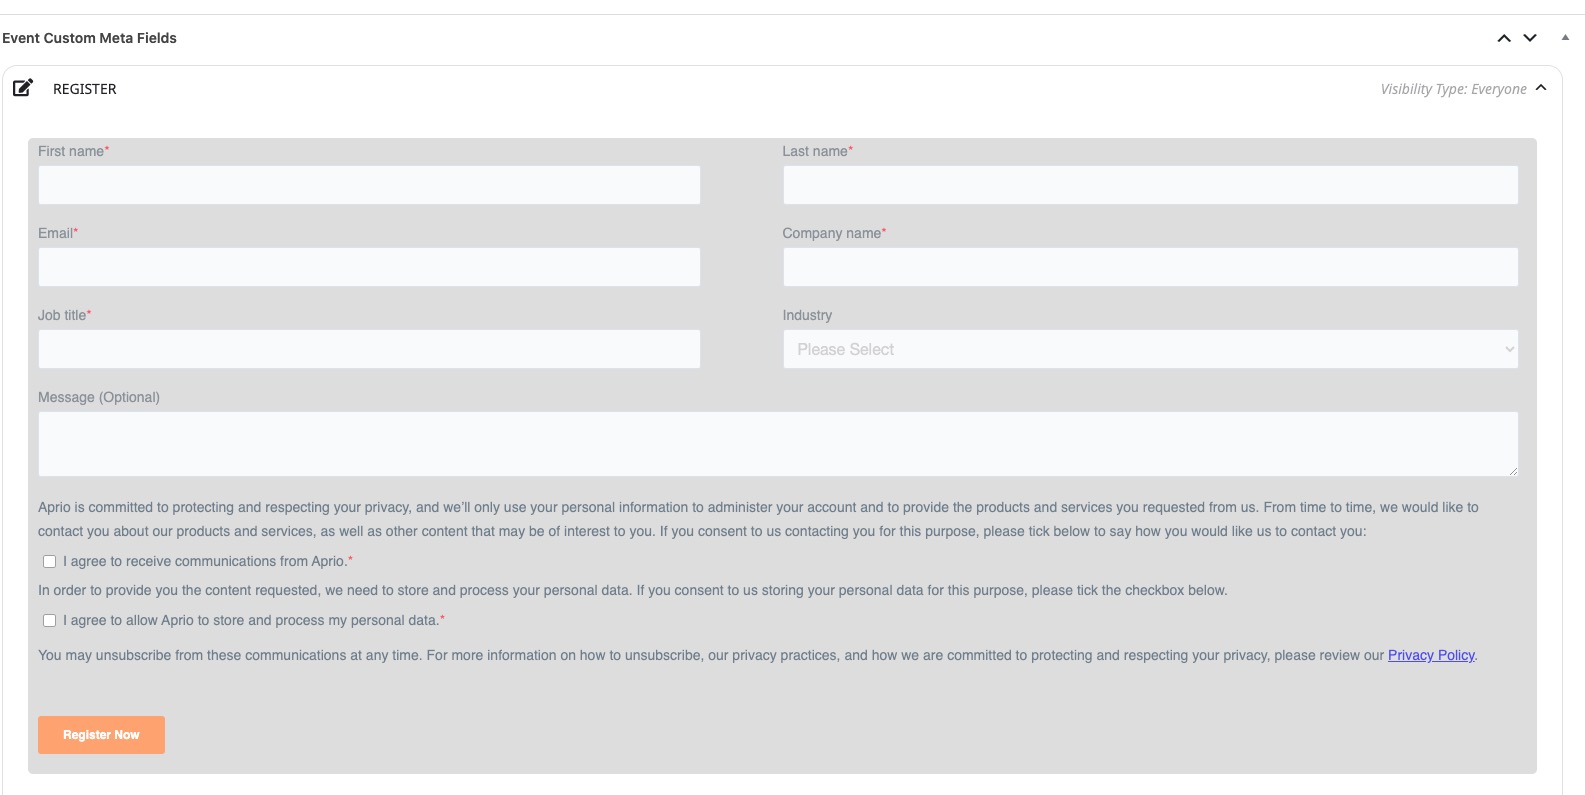Click the edit pencil icon beside REGISTER
The height and width of the screenshot is (795, 1585).
point(23,88)
